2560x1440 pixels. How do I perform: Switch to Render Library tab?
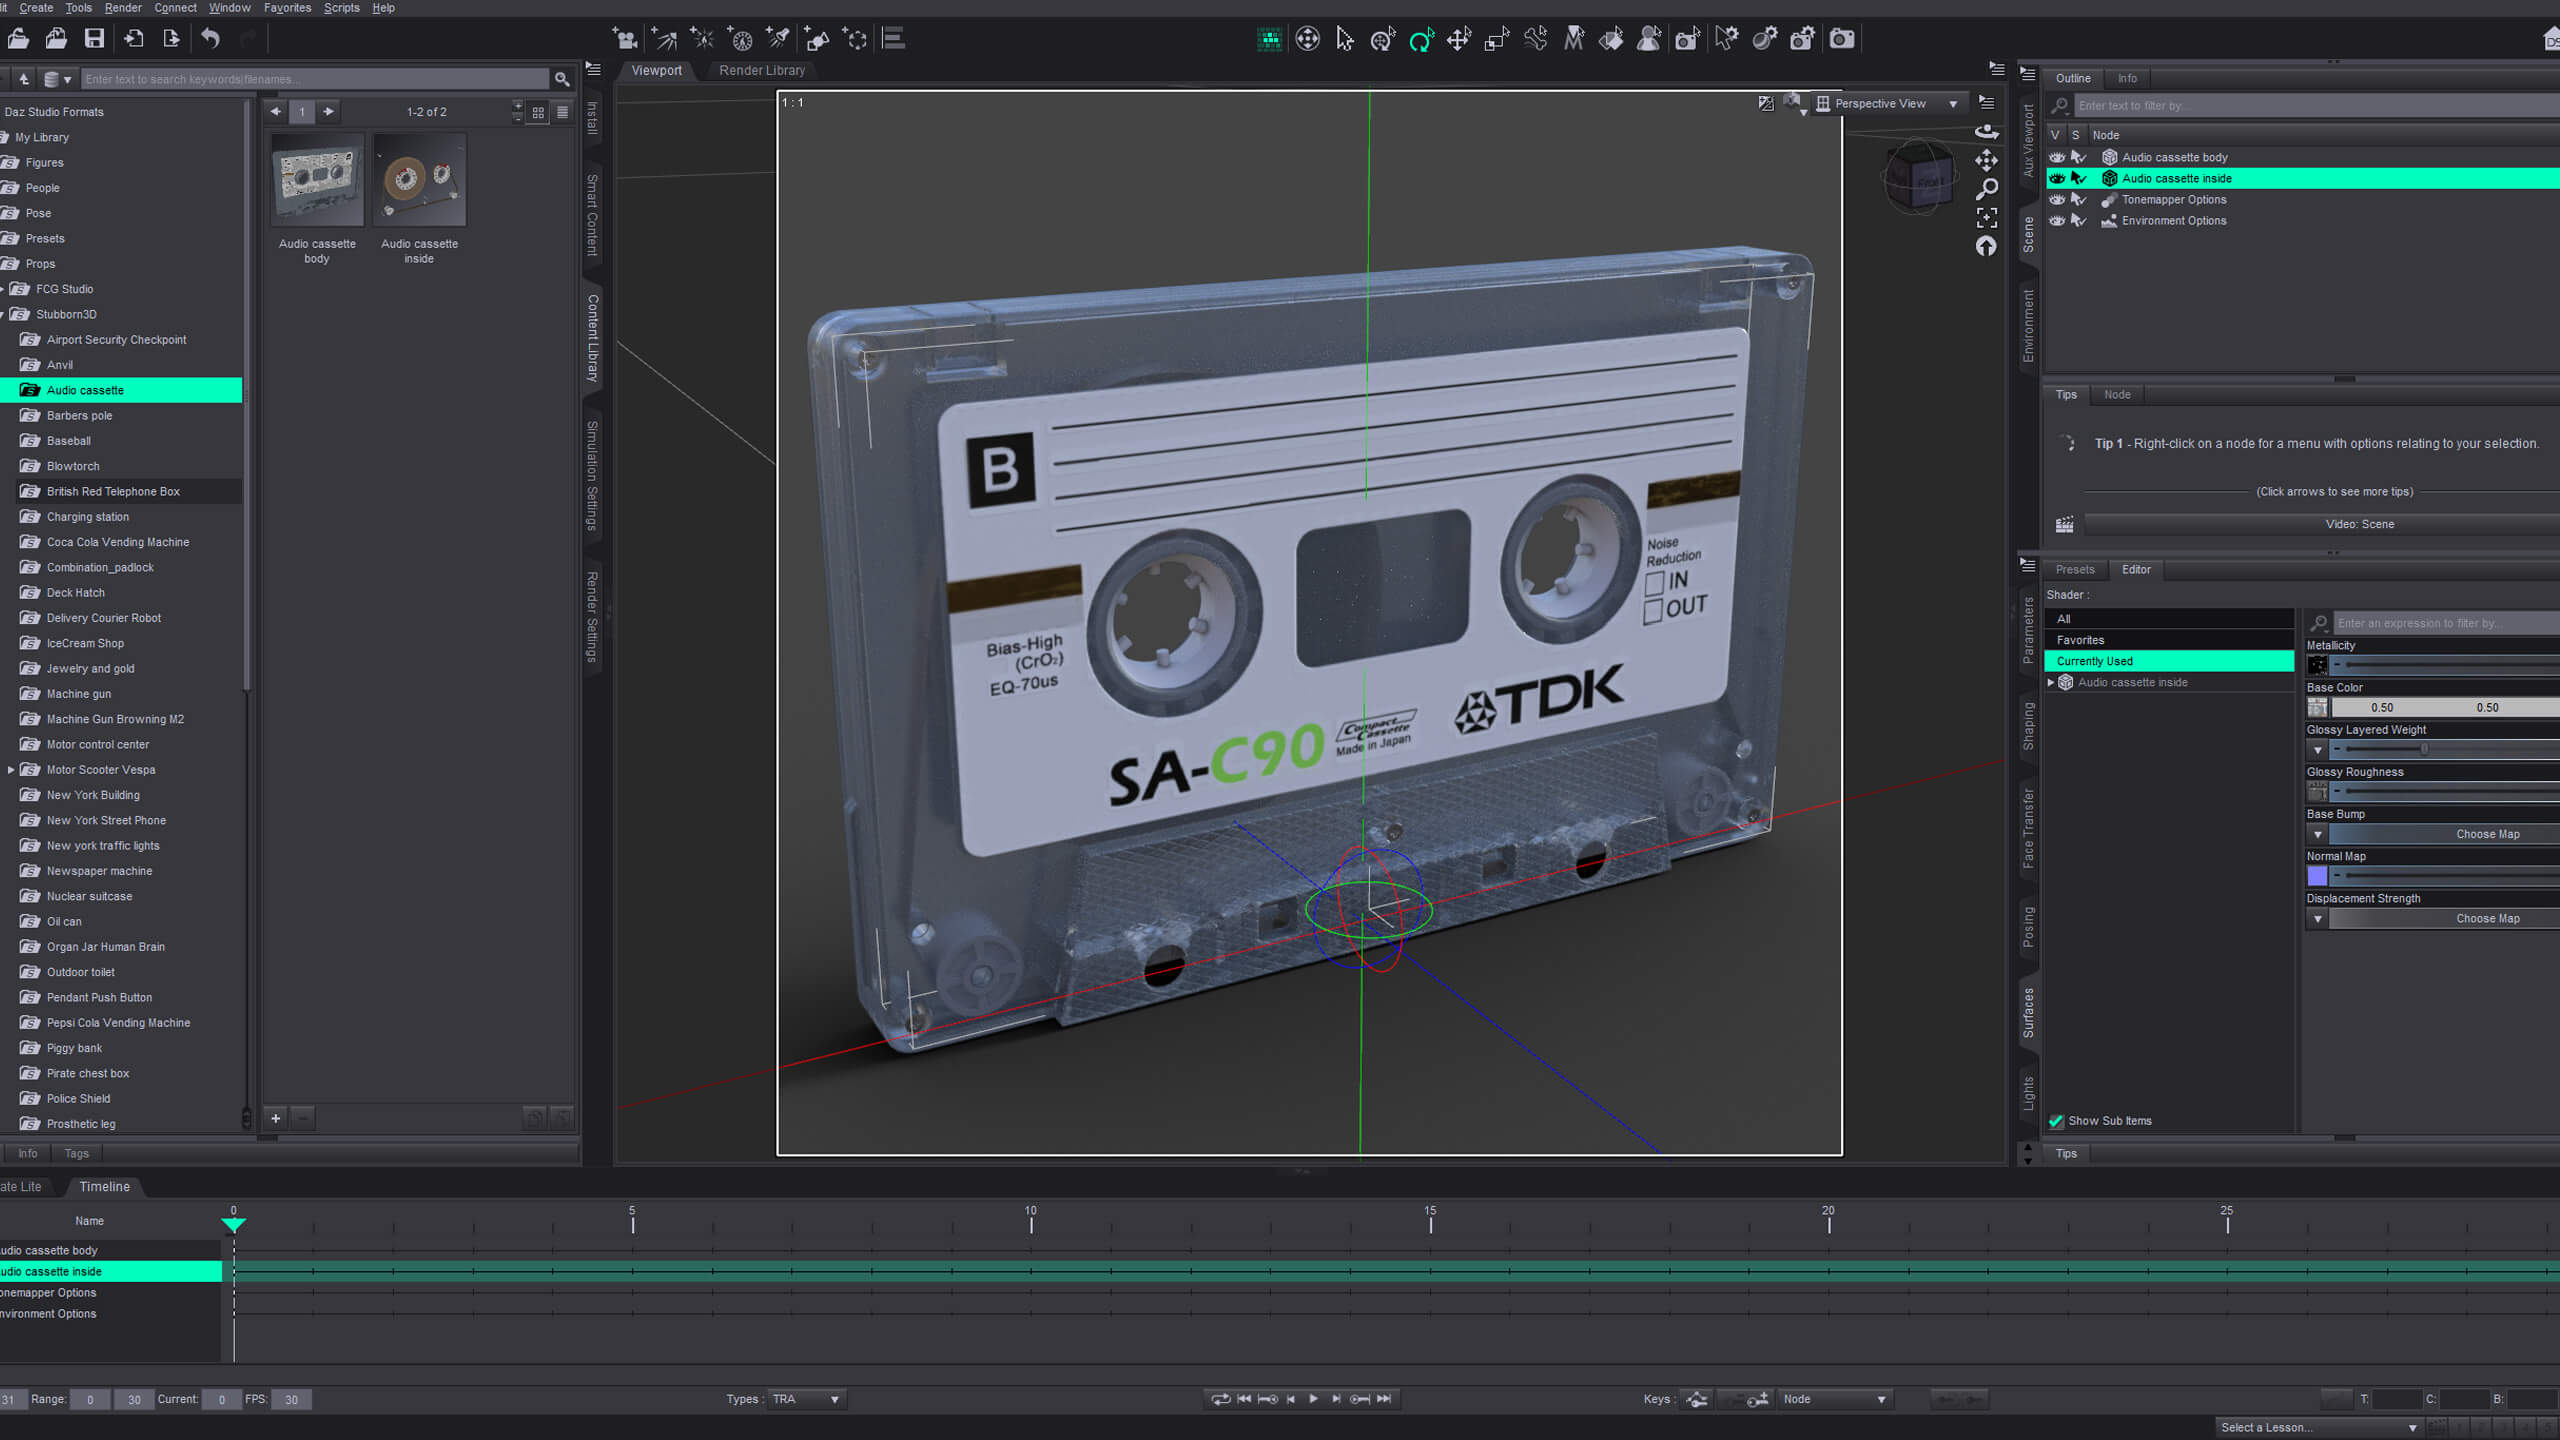click(x=762, y=71)
